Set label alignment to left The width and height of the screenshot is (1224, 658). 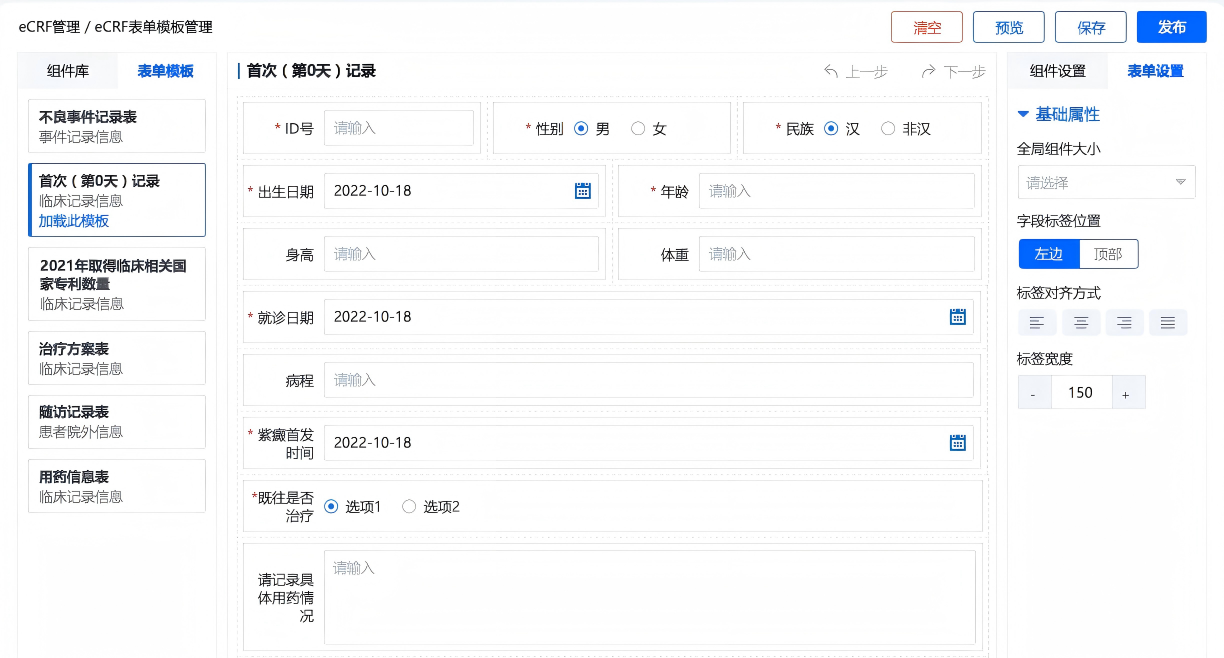tap(1037, 322)
